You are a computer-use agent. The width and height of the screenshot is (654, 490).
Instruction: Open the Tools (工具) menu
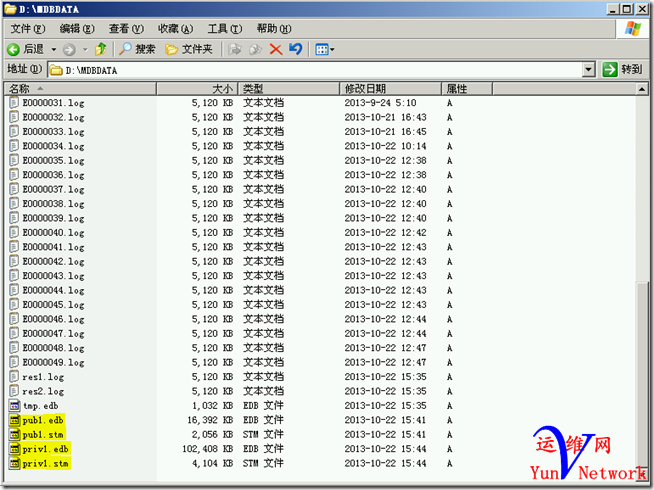(x=224, y=29)
